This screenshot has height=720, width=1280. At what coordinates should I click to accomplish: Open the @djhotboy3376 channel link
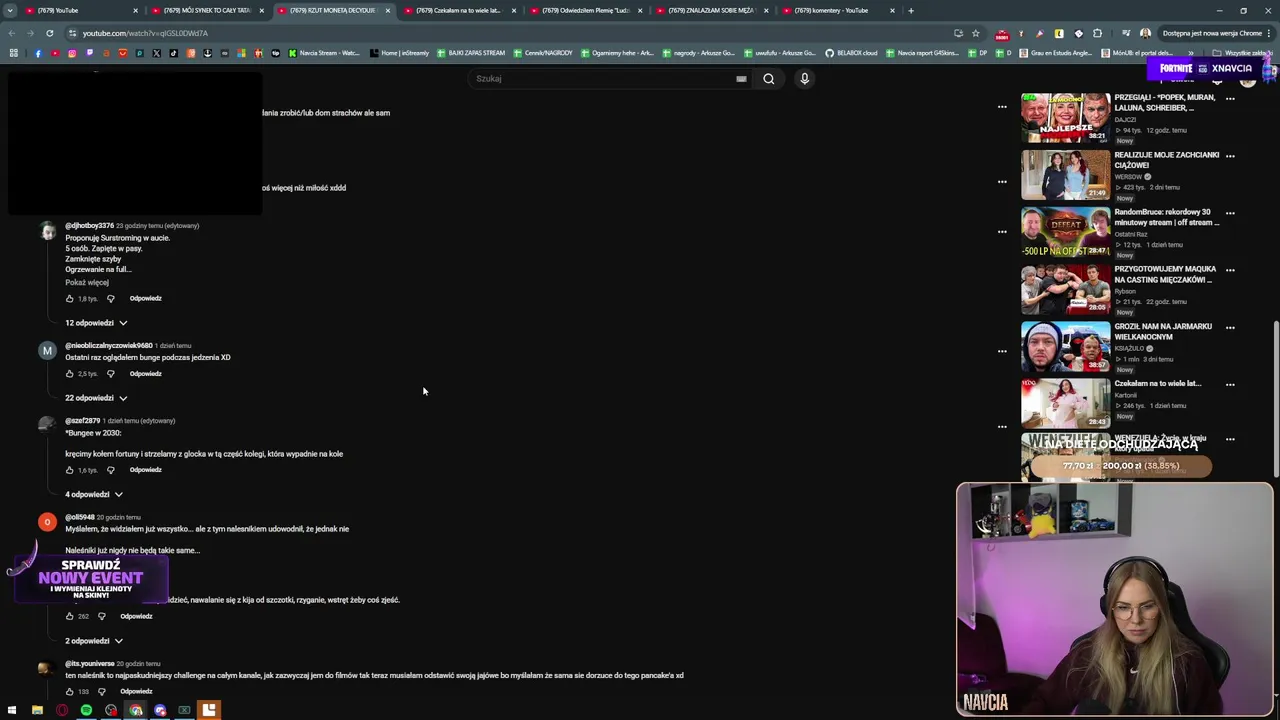89,226
